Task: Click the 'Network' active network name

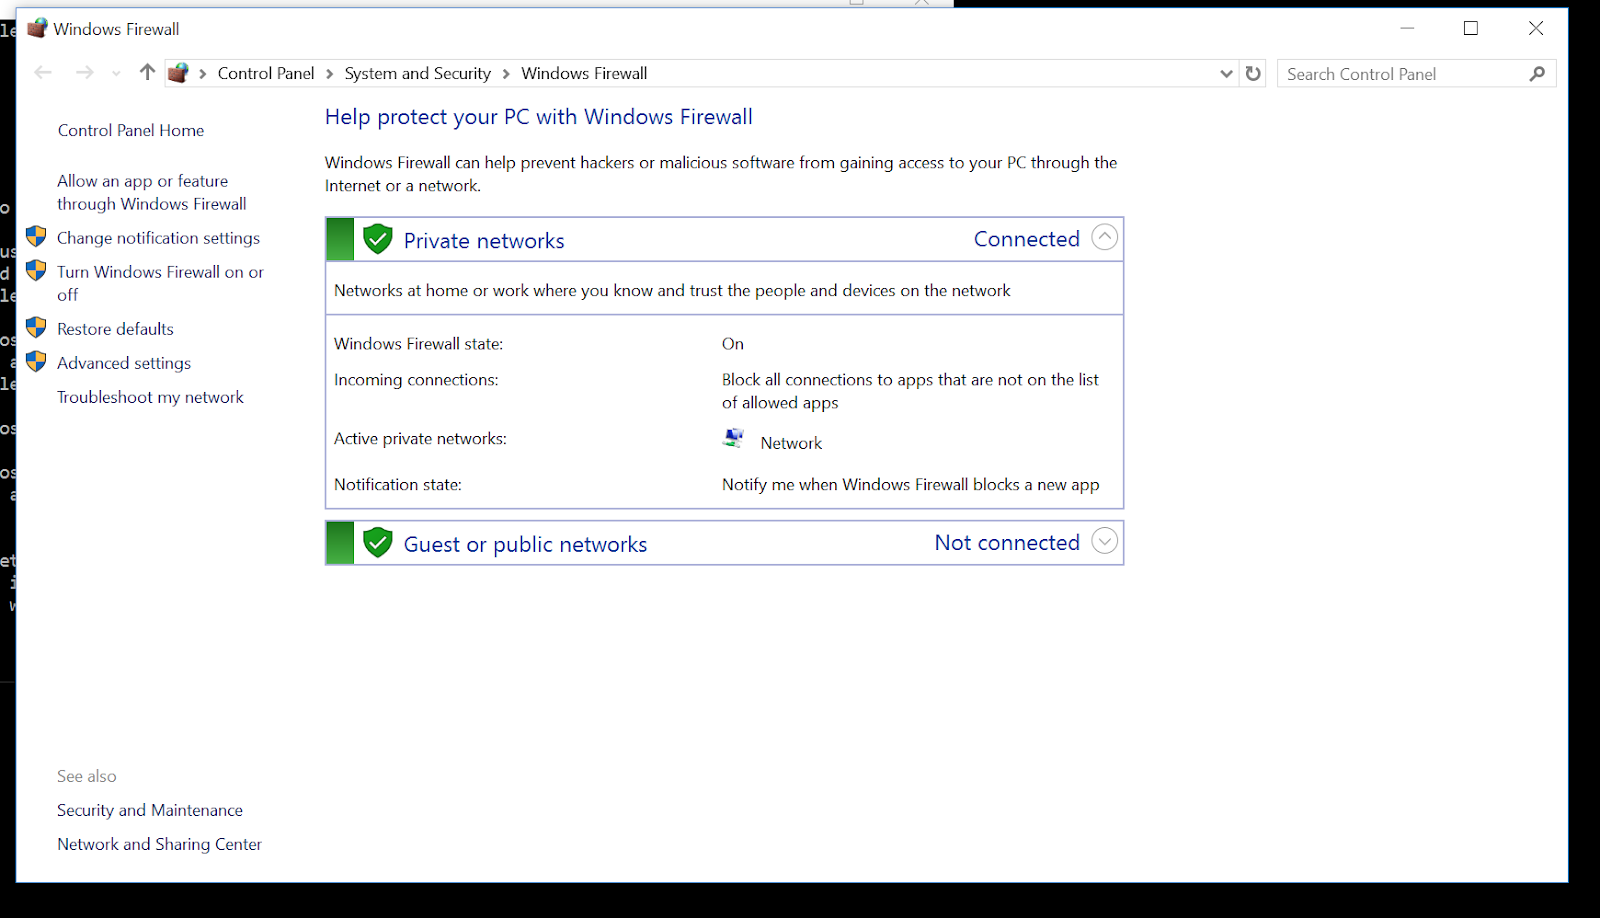Action: pyautogui.click(x=791, y=443)
